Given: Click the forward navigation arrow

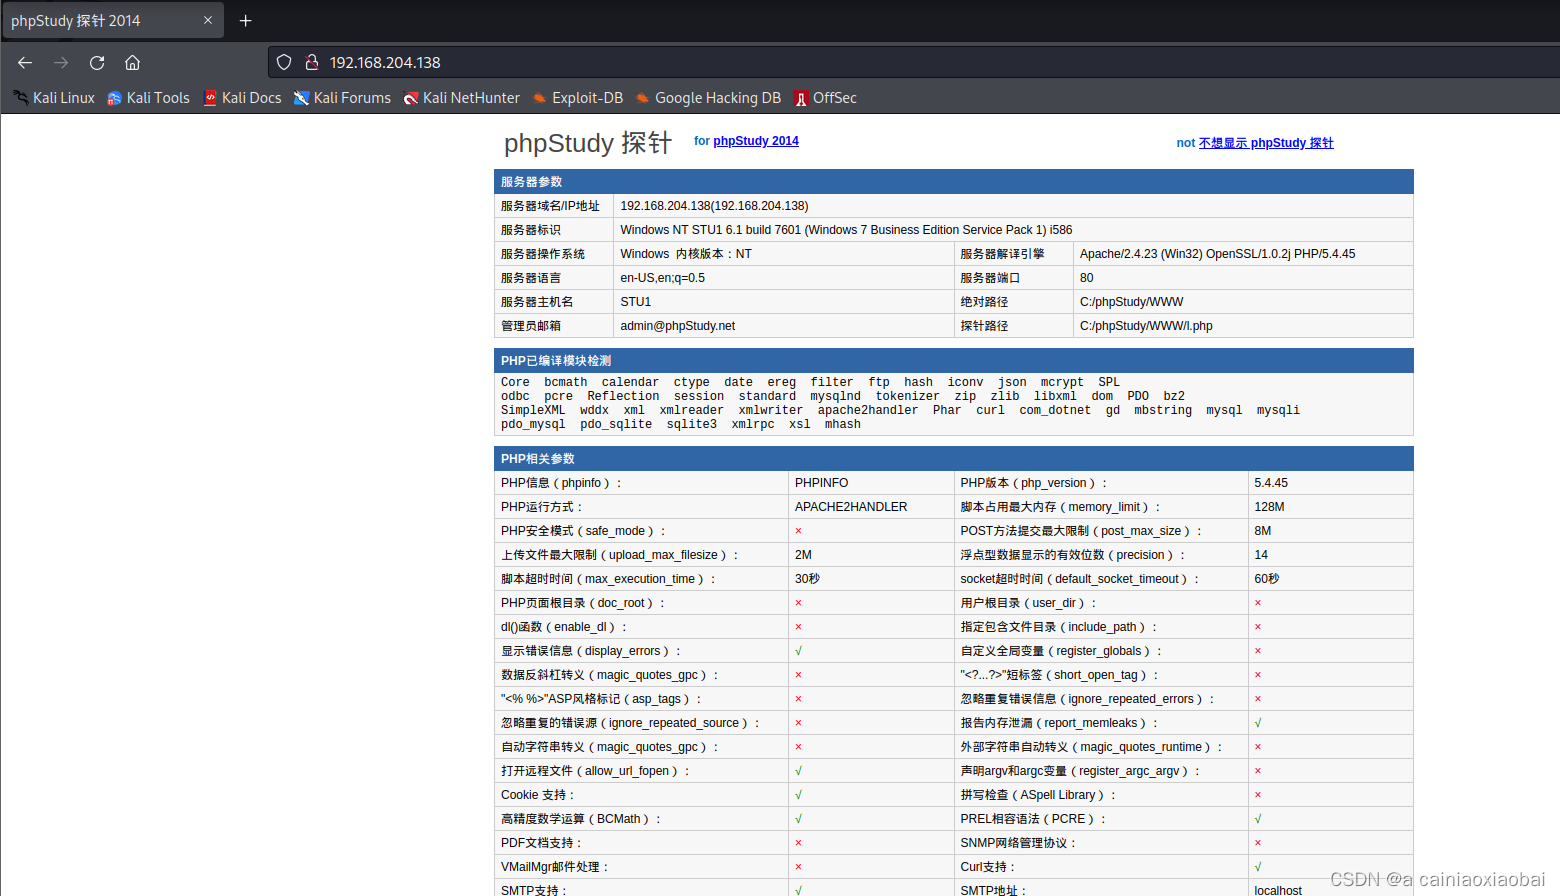Looking at the screenshot, I should [61, 62].
